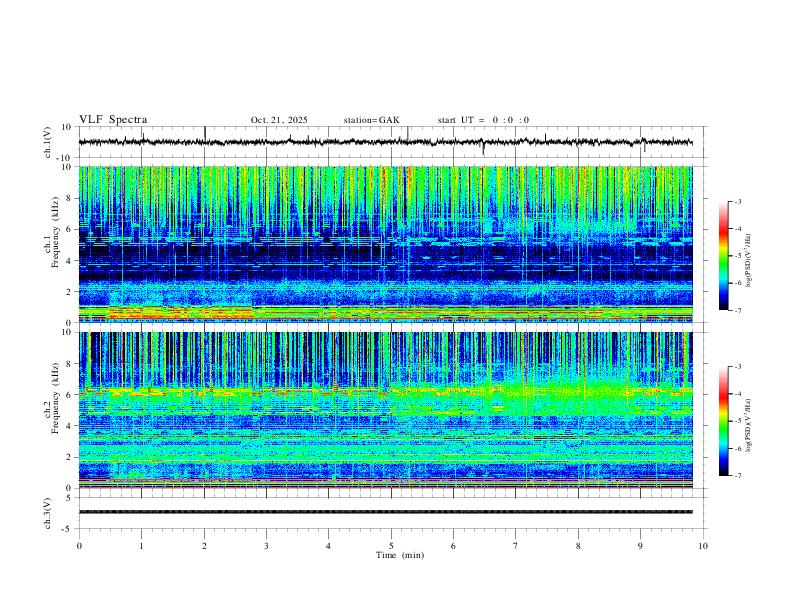Click the "8" kHz tick of ch.1 spectrogram

[69, 198]
